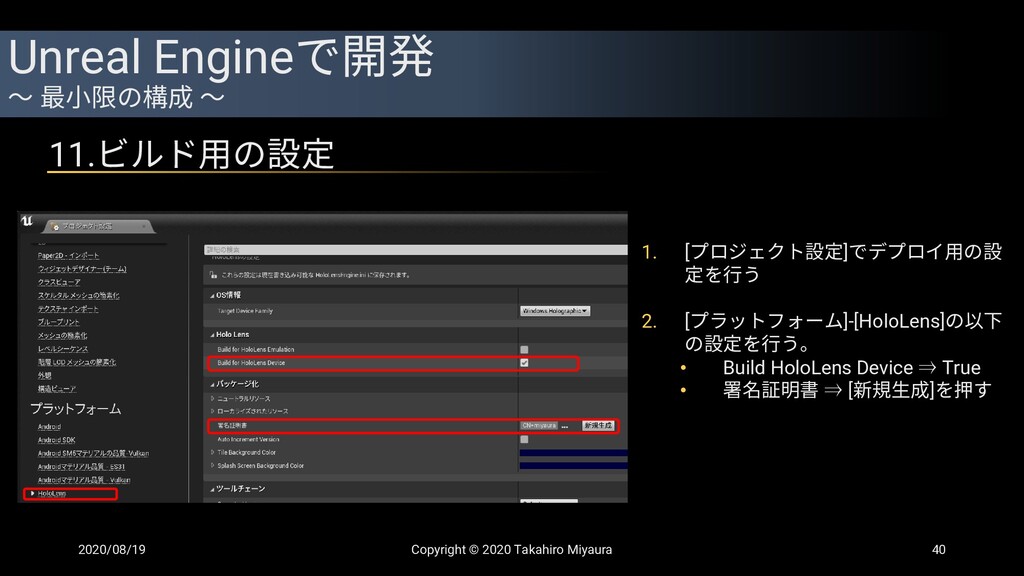Select Android SM5マテリアルの品質 - Vulkan
Image resolution: width=1024 pixels, height=576 pixels.
[x=93, y=454]
